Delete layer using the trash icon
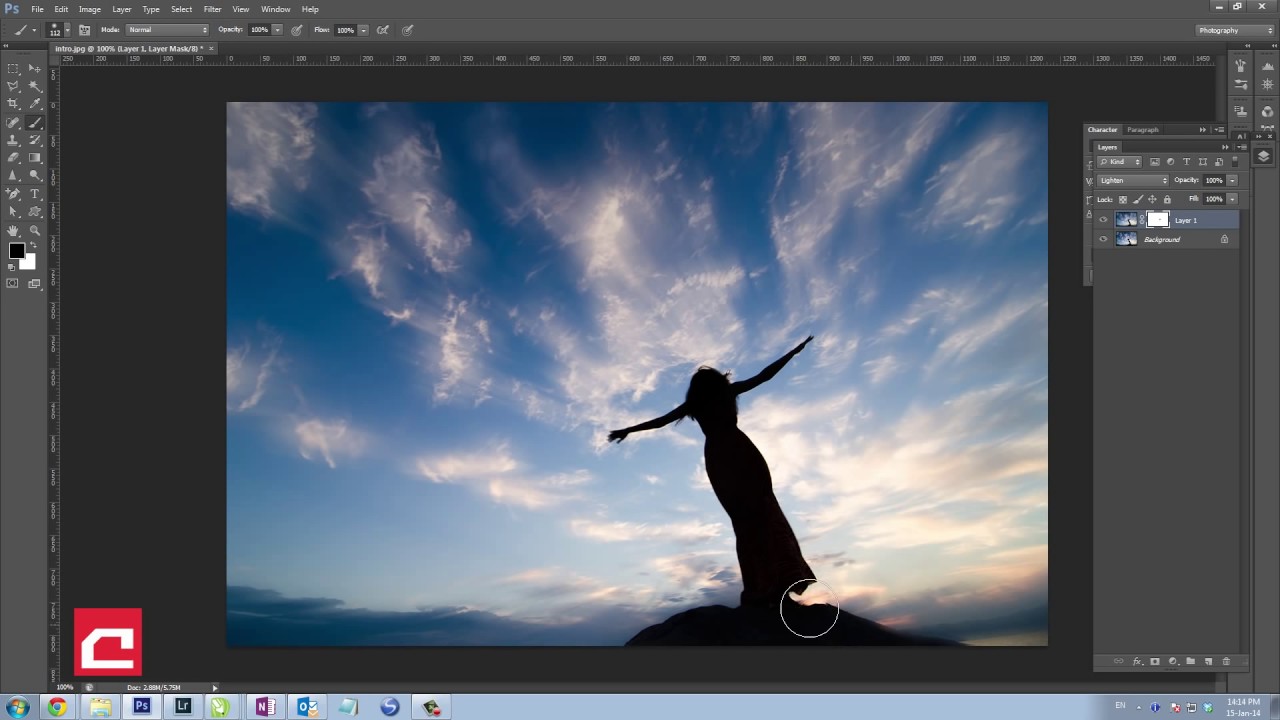1280x720 pixels. [1226, 661]
